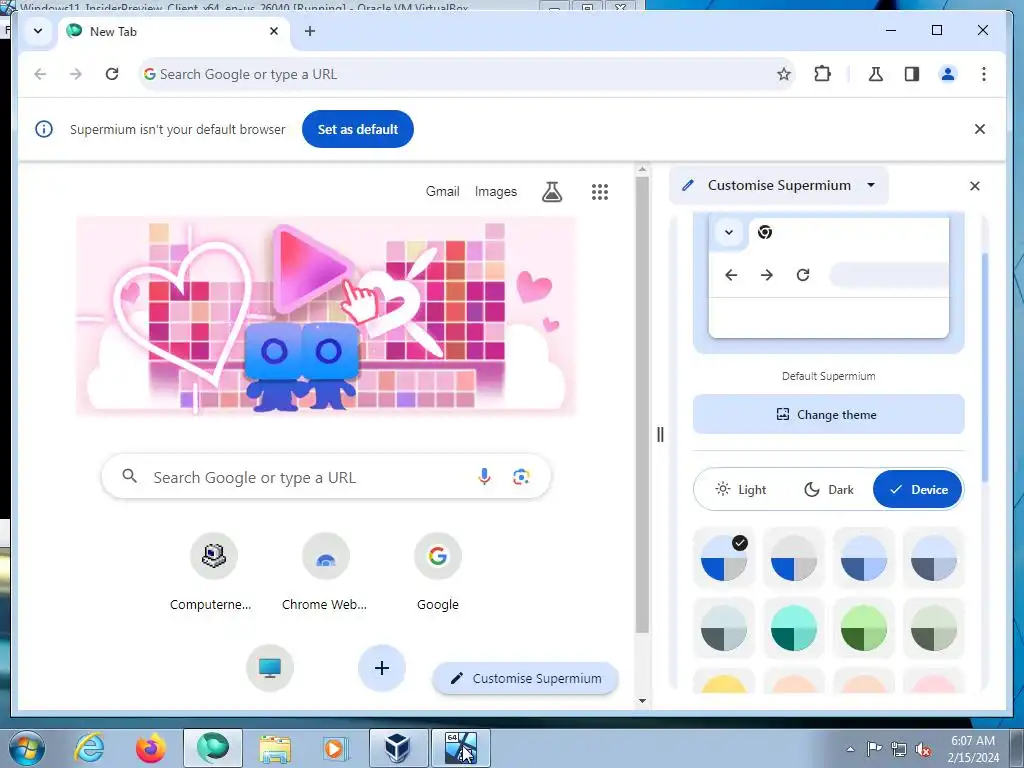
Task: Pick the blue and grey color swatch
Action: [793, 558]
